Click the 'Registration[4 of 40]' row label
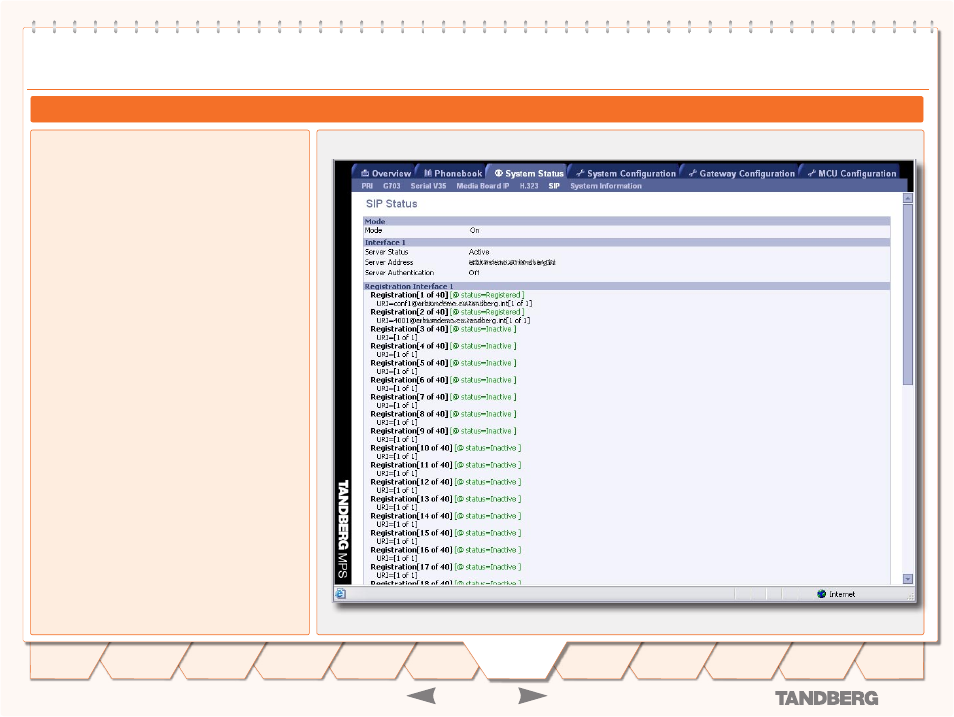The height and width of the screenshot is (717, 954). point(409,346)
